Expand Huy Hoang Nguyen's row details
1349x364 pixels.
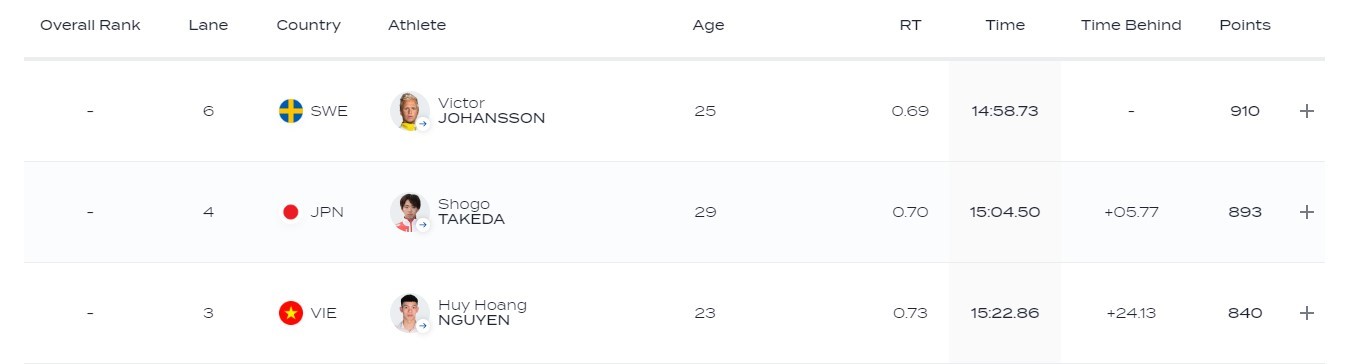pyautogui.click(x=1306, y=313)
